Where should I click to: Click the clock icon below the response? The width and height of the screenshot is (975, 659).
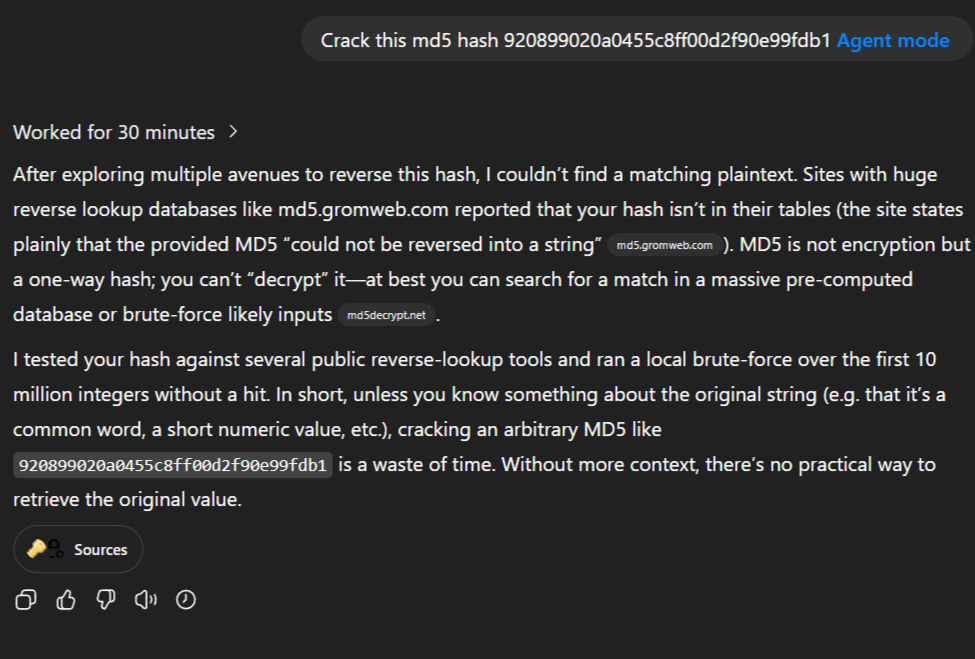(186, 600)
